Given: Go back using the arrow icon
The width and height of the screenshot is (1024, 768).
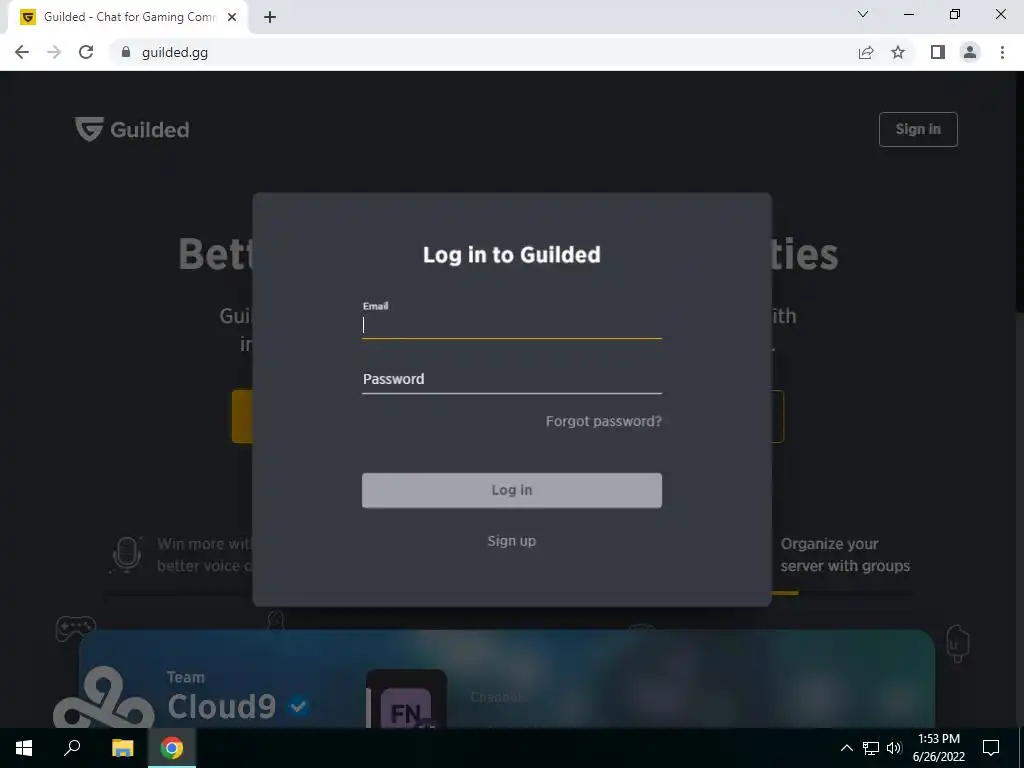Looking at the screenshot, I should [22, 52].
